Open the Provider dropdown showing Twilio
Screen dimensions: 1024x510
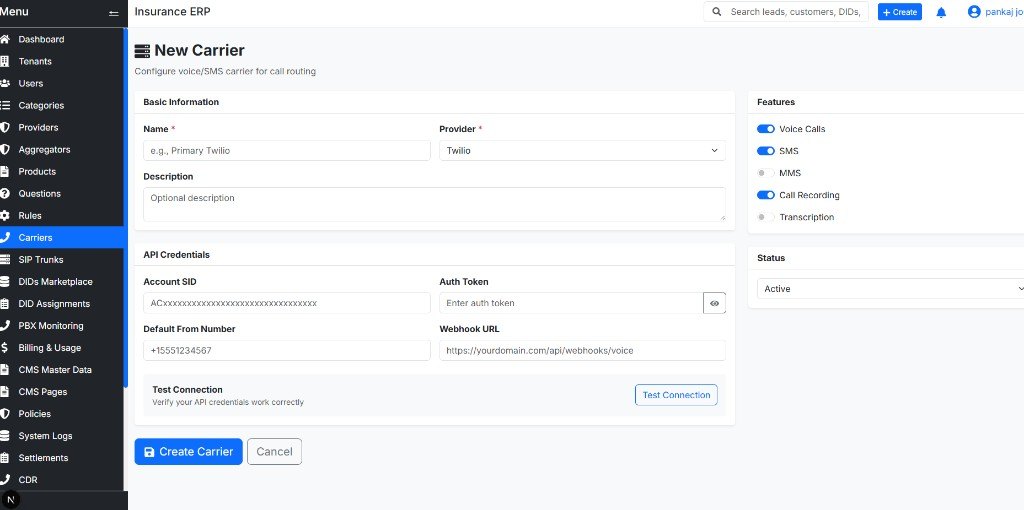click(x=582, y=150)
